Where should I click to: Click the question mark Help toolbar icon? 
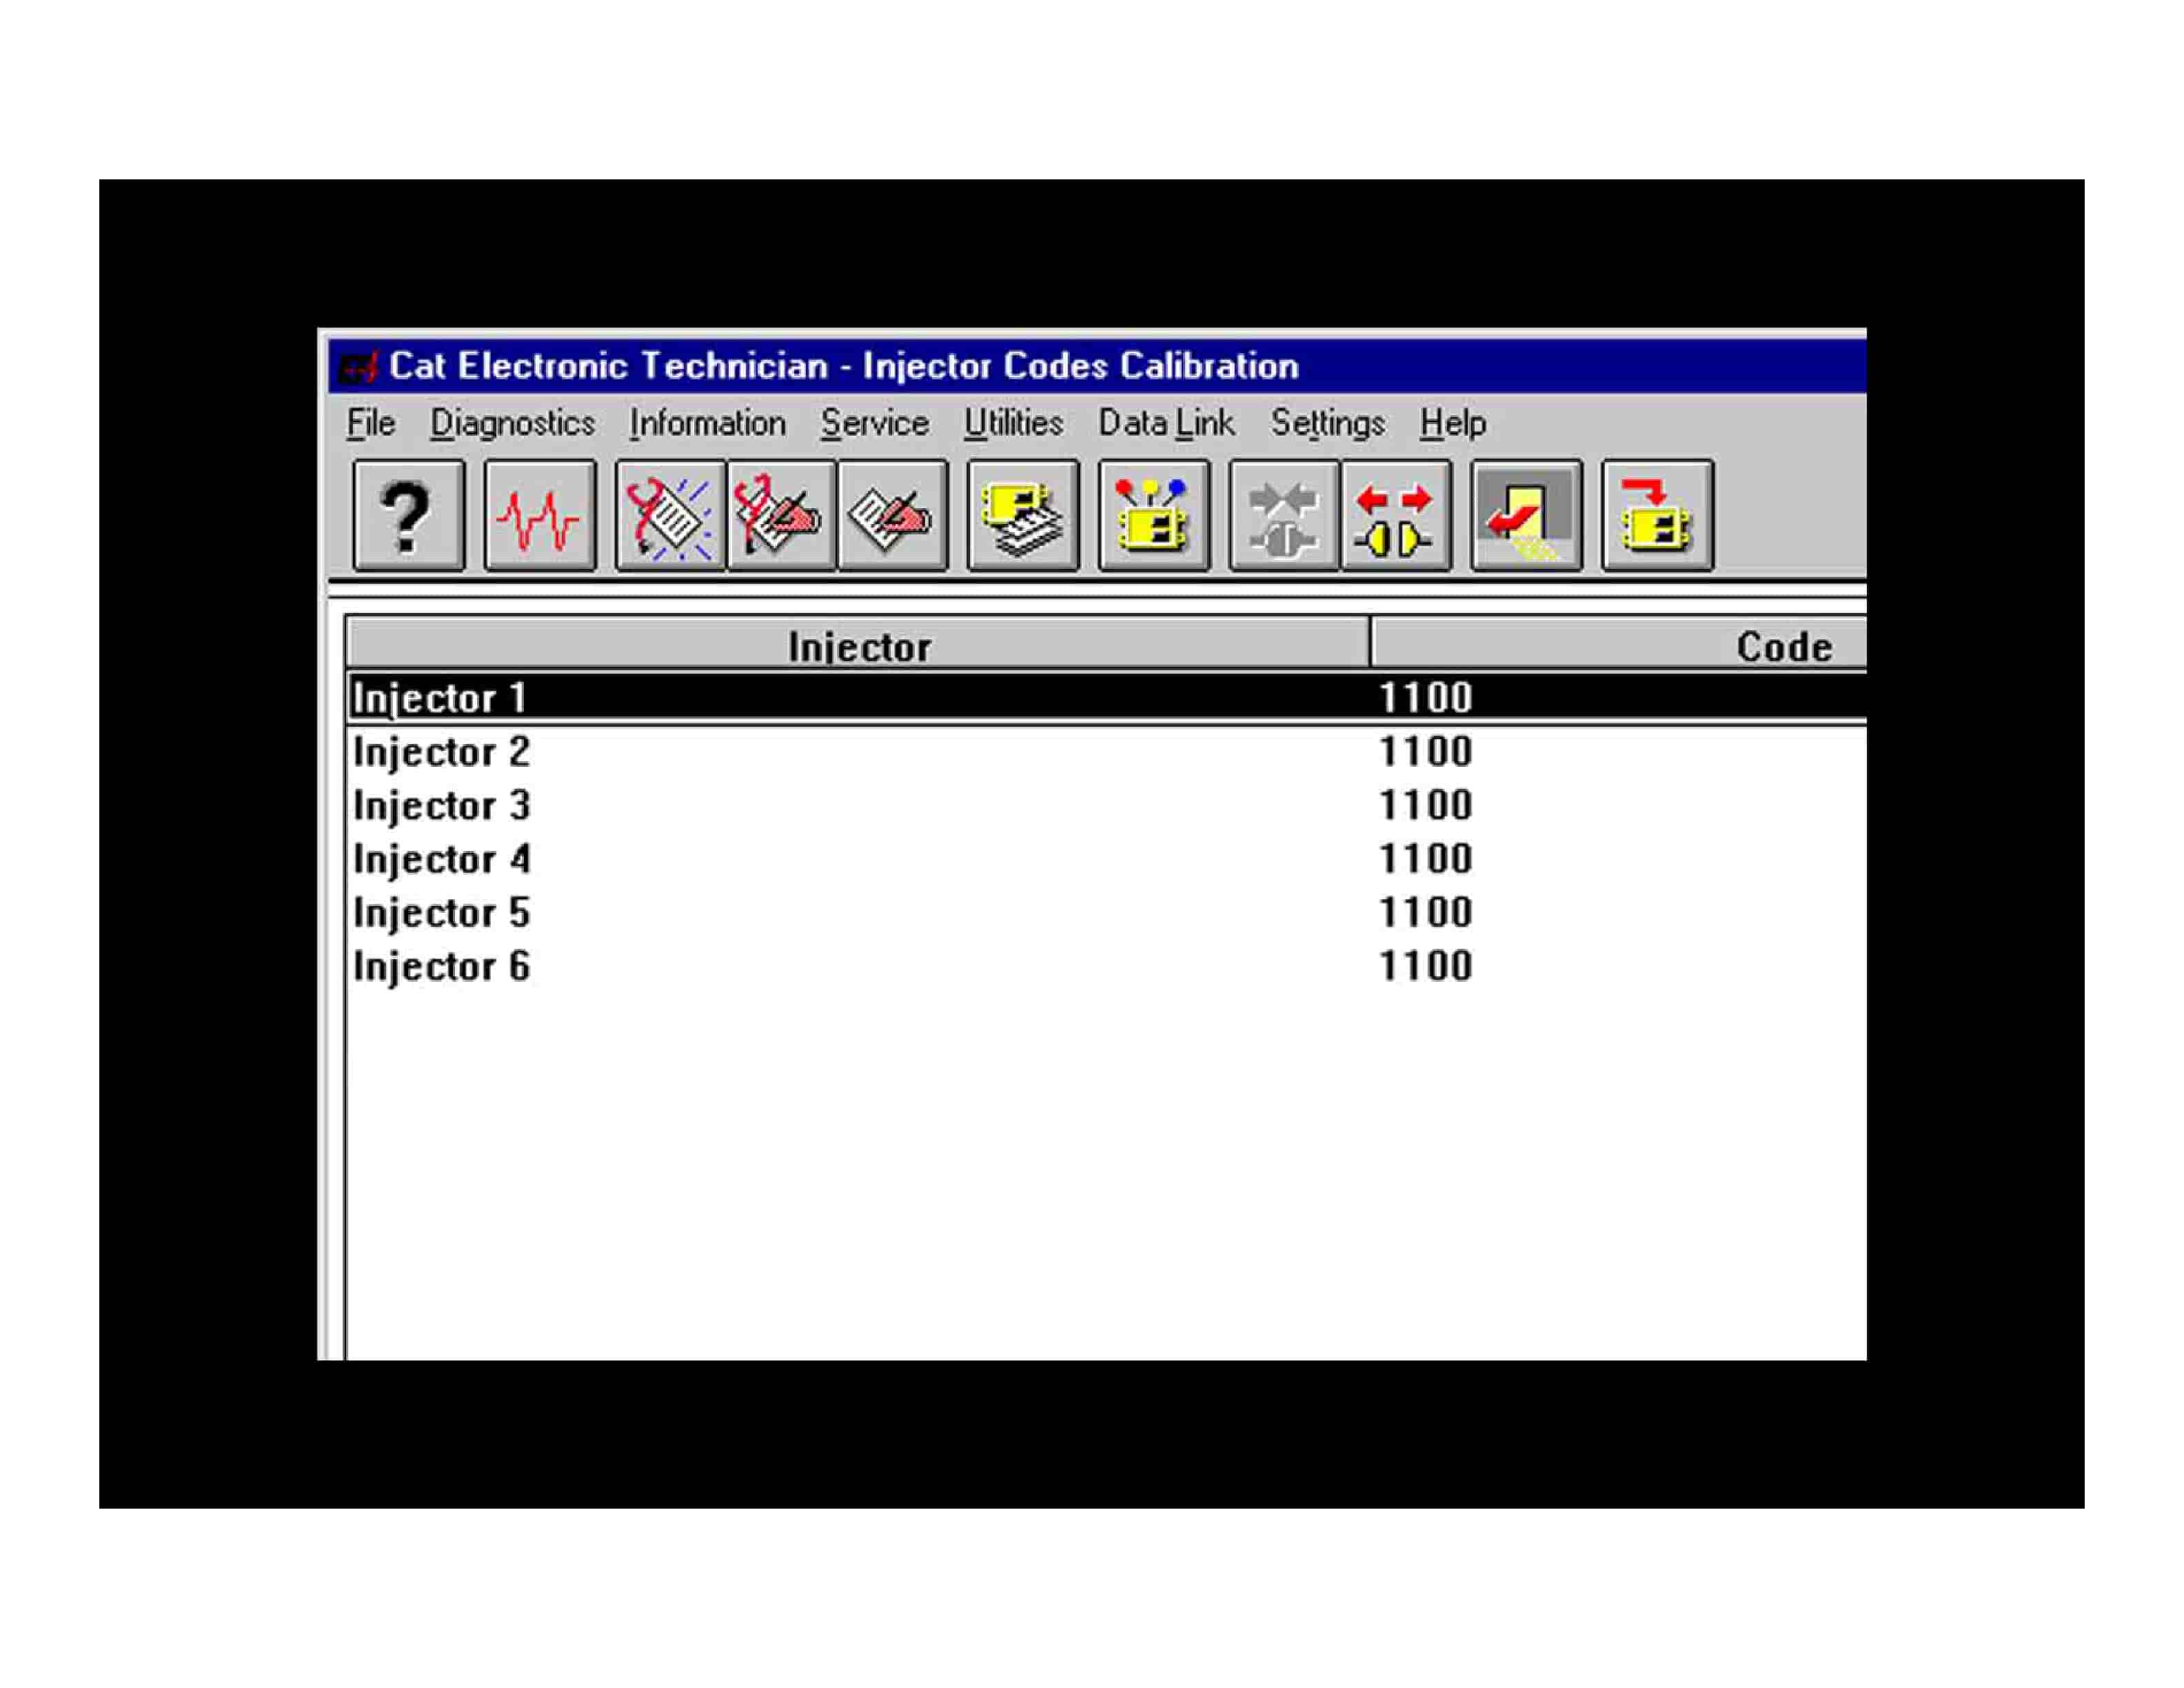tap(408, 516)
